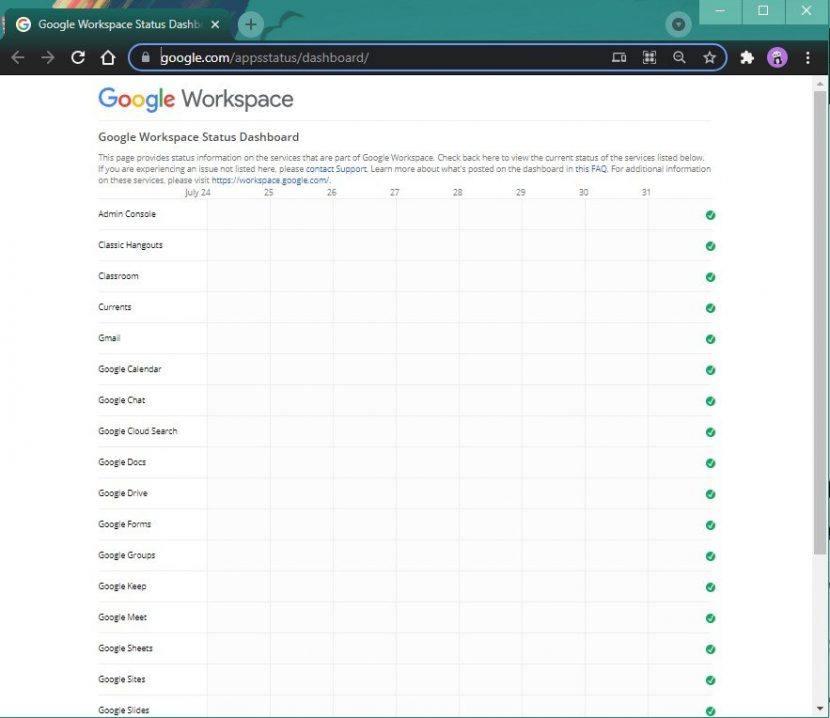The image size is (830, 718).
Task: Click the Google Calendar green status icon
Action: pyautogui.click(x=710, y=370)
